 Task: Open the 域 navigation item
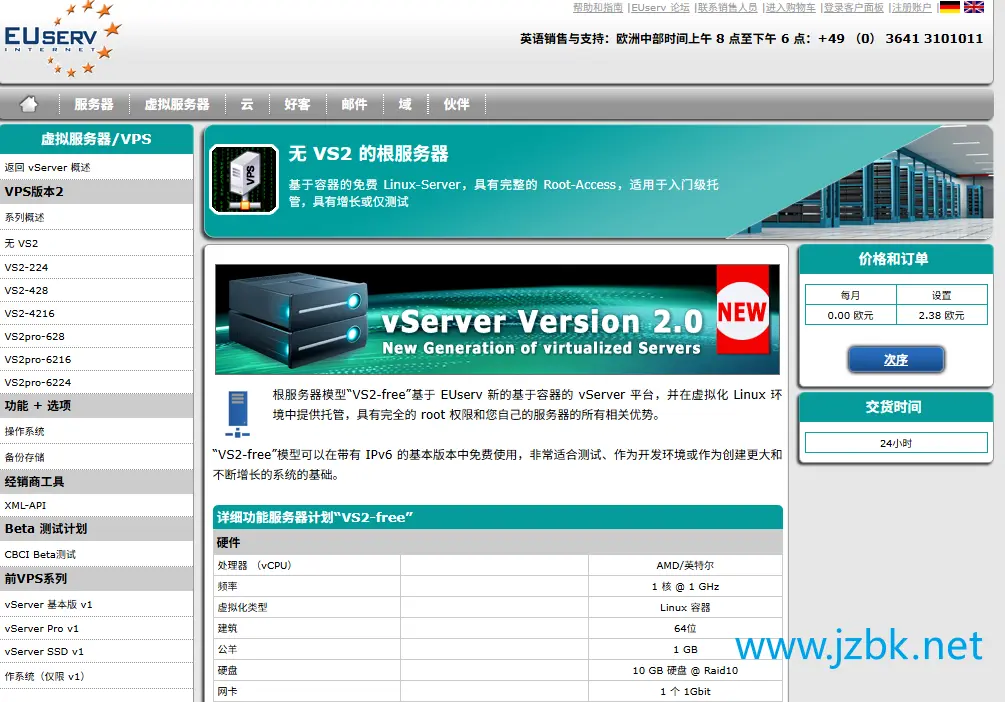point(405,104)
